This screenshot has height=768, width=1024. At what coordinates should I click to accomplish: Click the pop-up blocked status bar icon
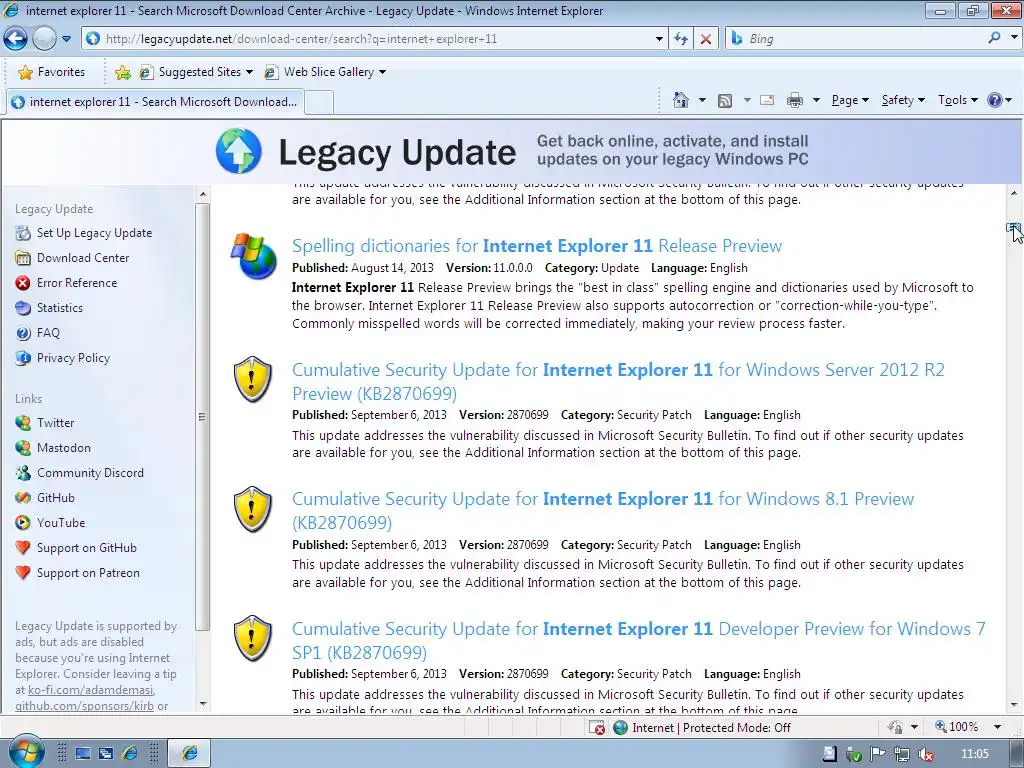pyautogui.click(x=597, y=728)
